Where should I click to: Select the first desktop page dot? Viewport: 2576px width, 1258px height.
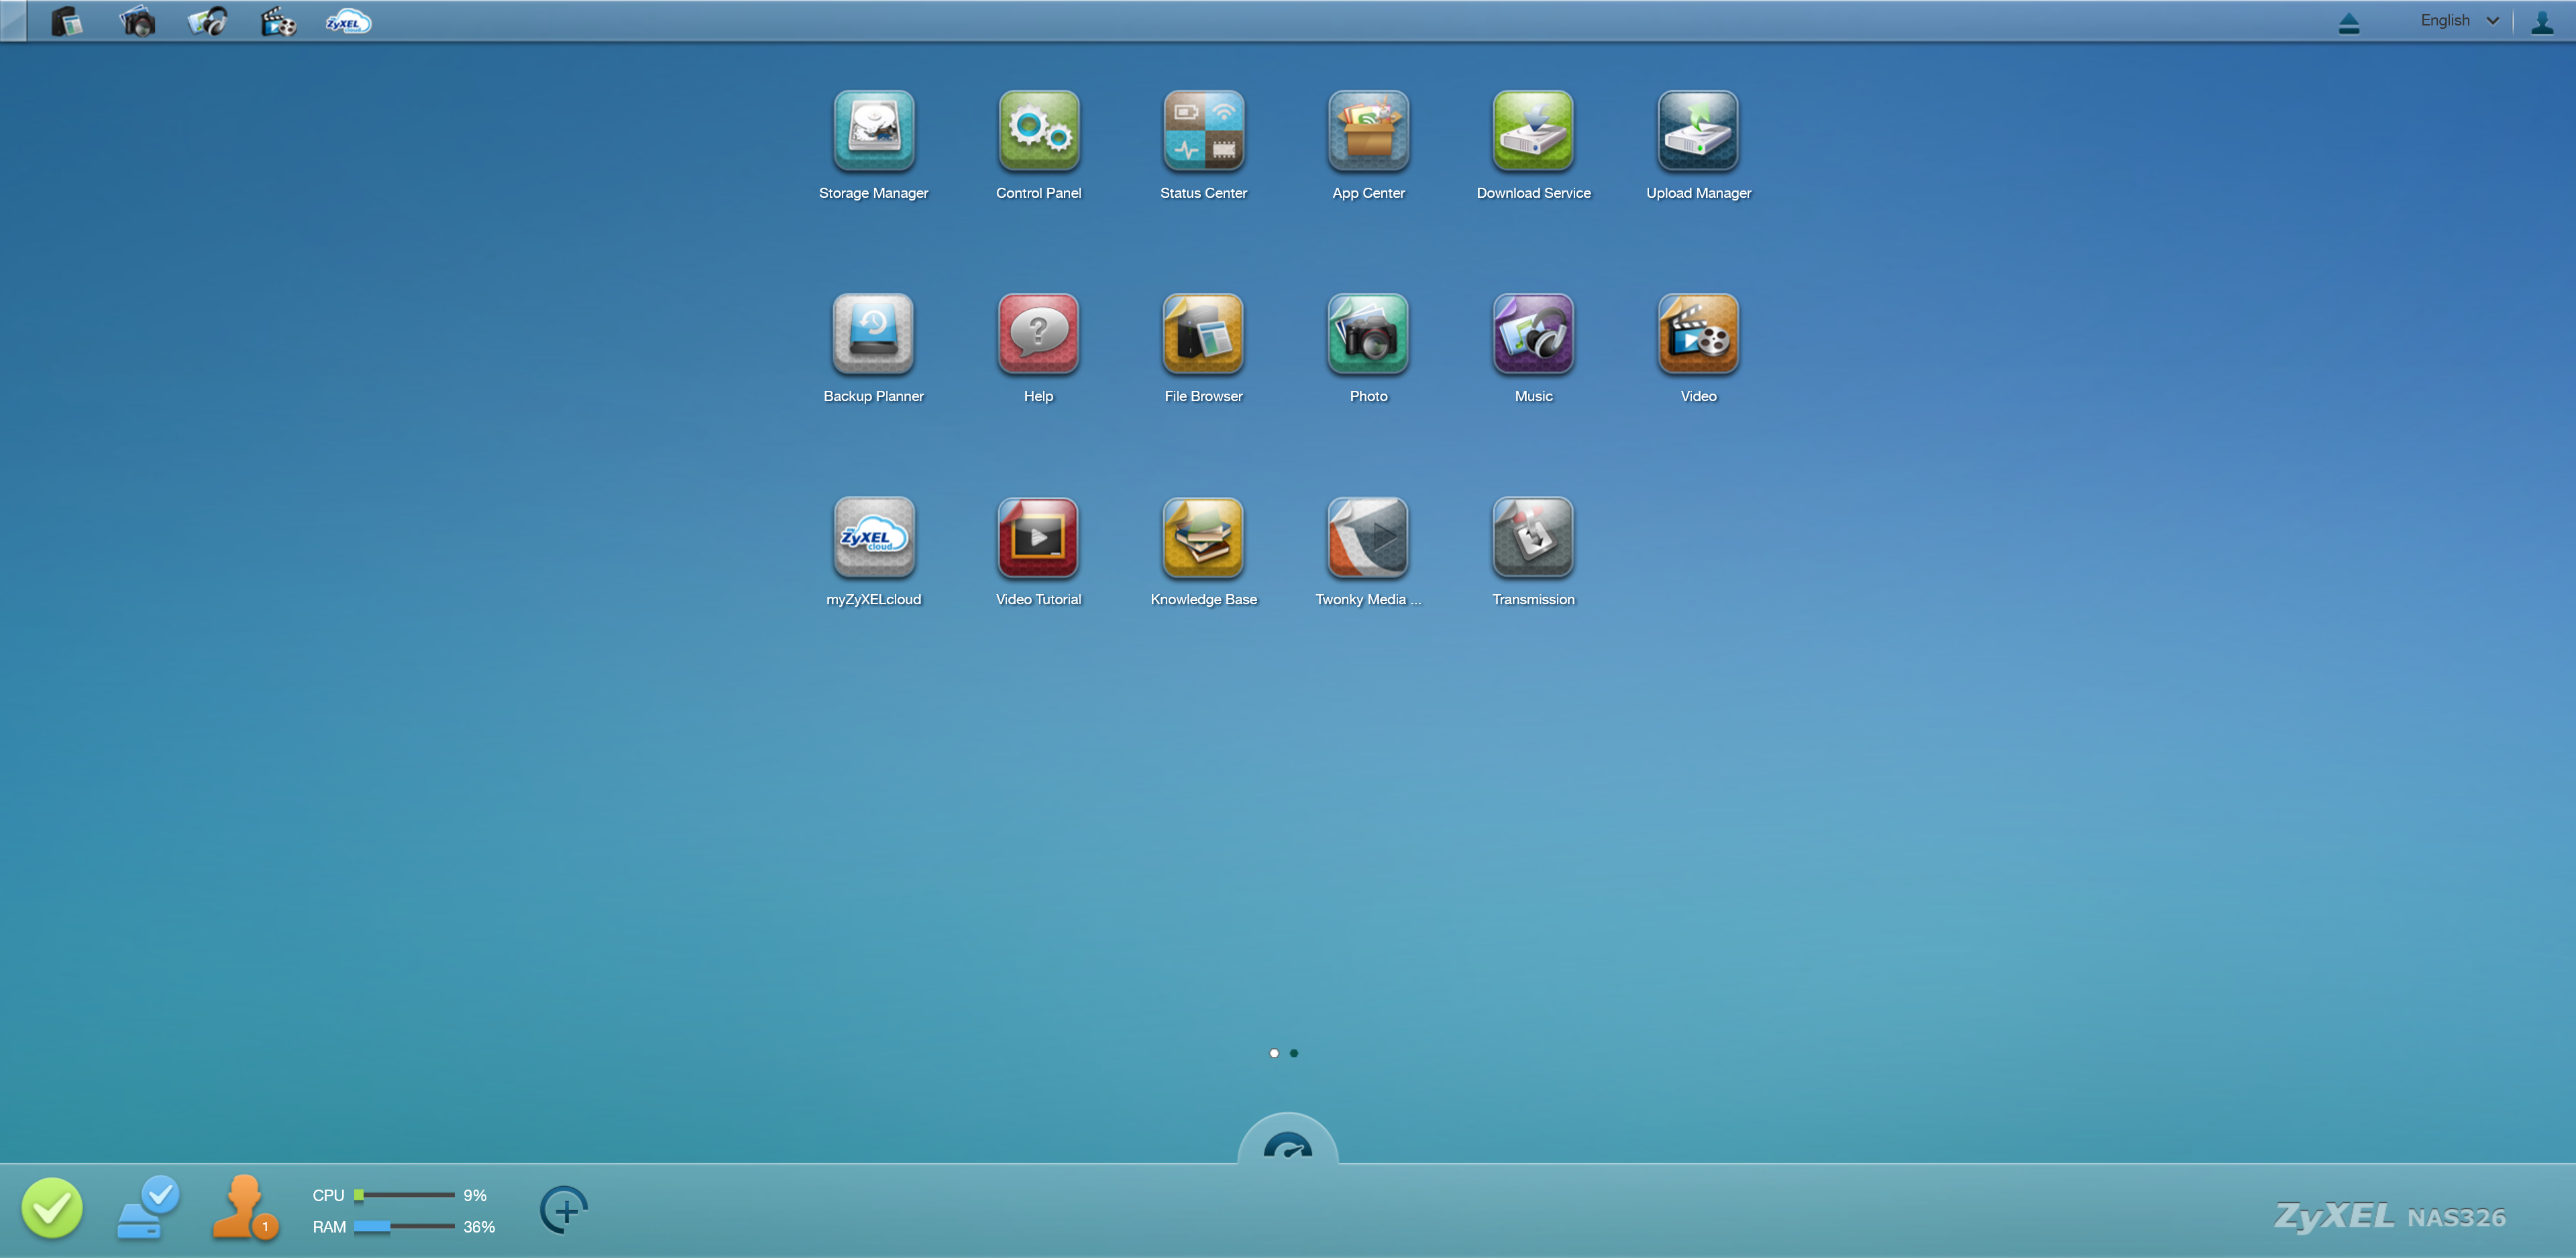(x=1274, y=1053)
